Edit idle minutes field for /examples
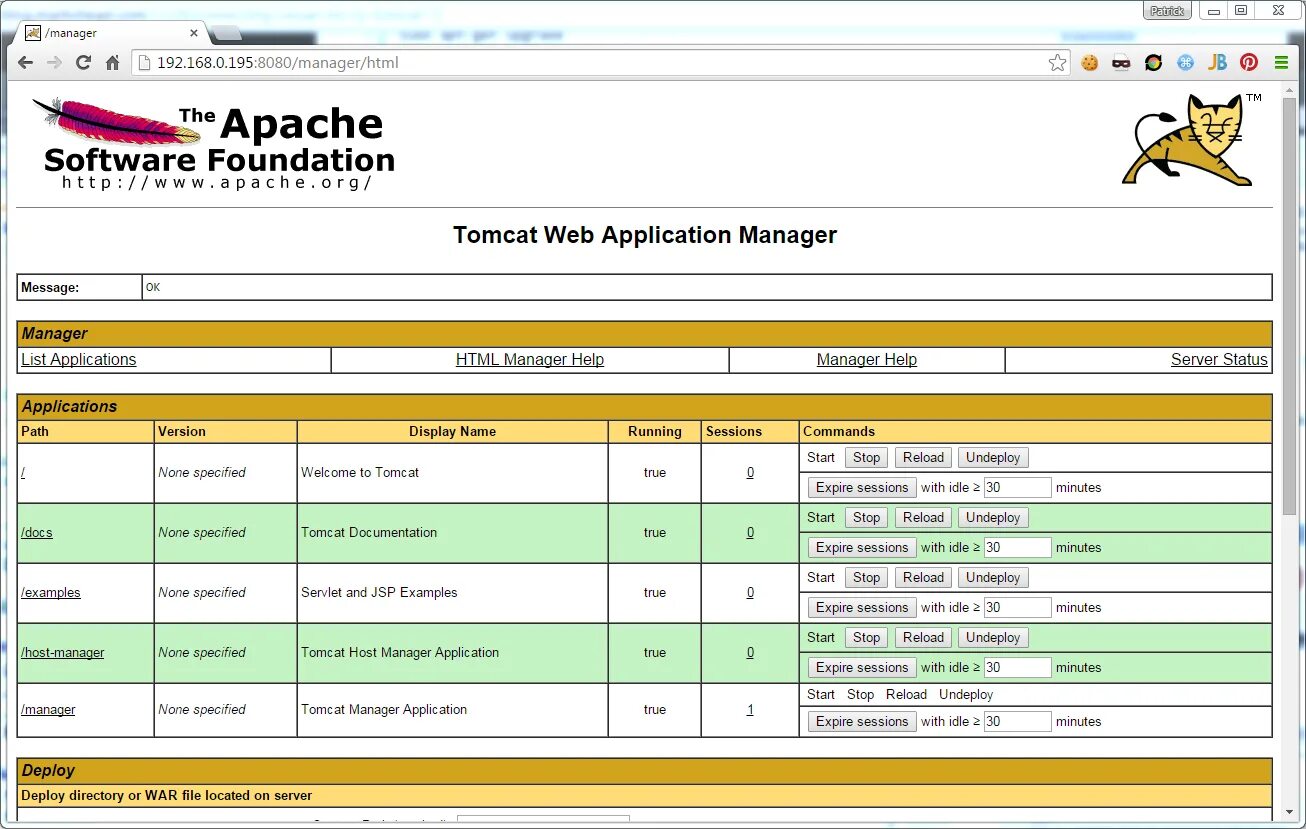This screenshot has width=1306, height=829. [x=1017, y=608]
